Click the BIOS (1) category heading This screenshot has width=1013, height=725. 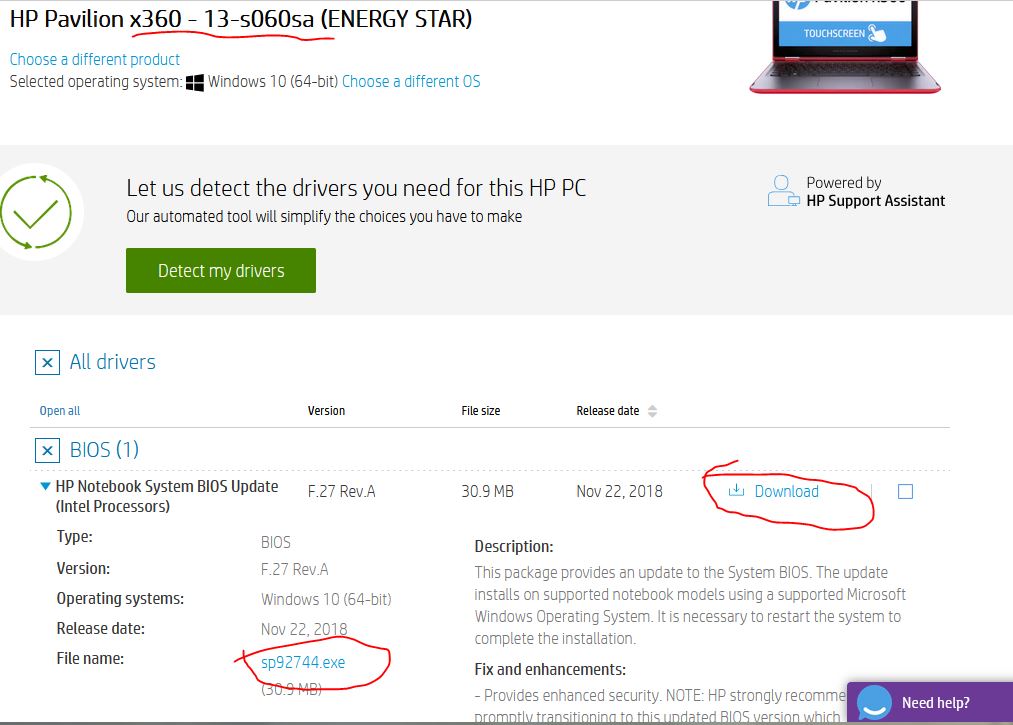pos(104,450)
